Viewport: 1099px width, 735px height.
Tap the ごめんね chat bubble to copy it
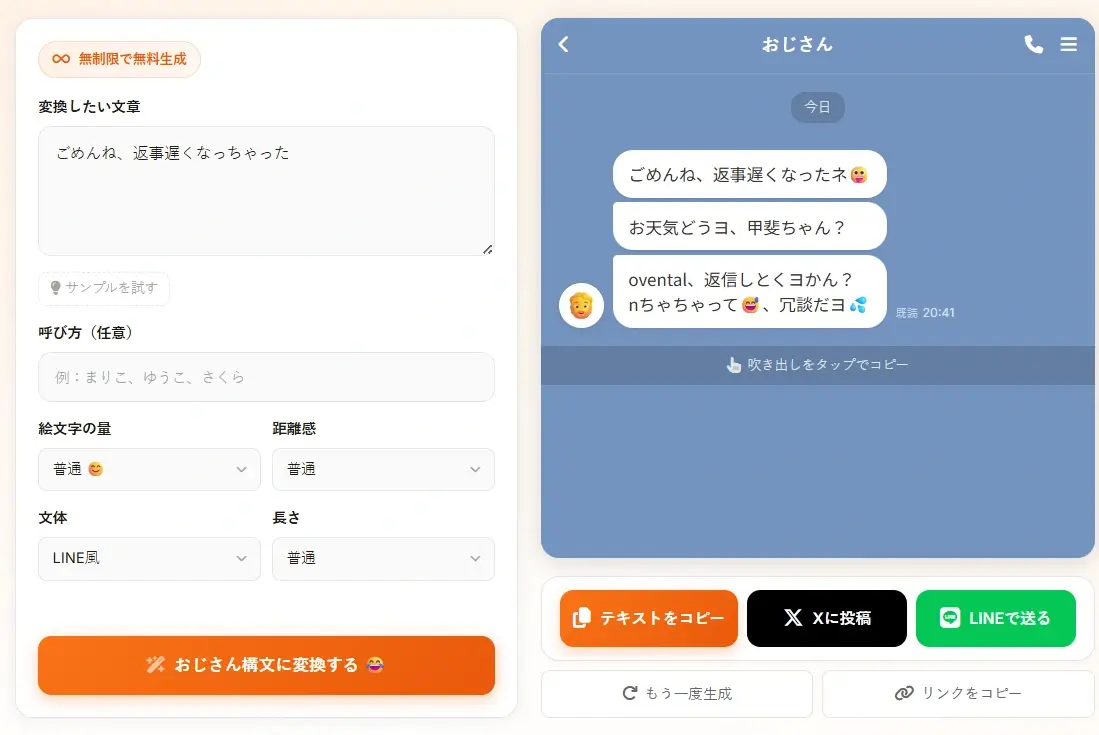[x=749, y=173]
